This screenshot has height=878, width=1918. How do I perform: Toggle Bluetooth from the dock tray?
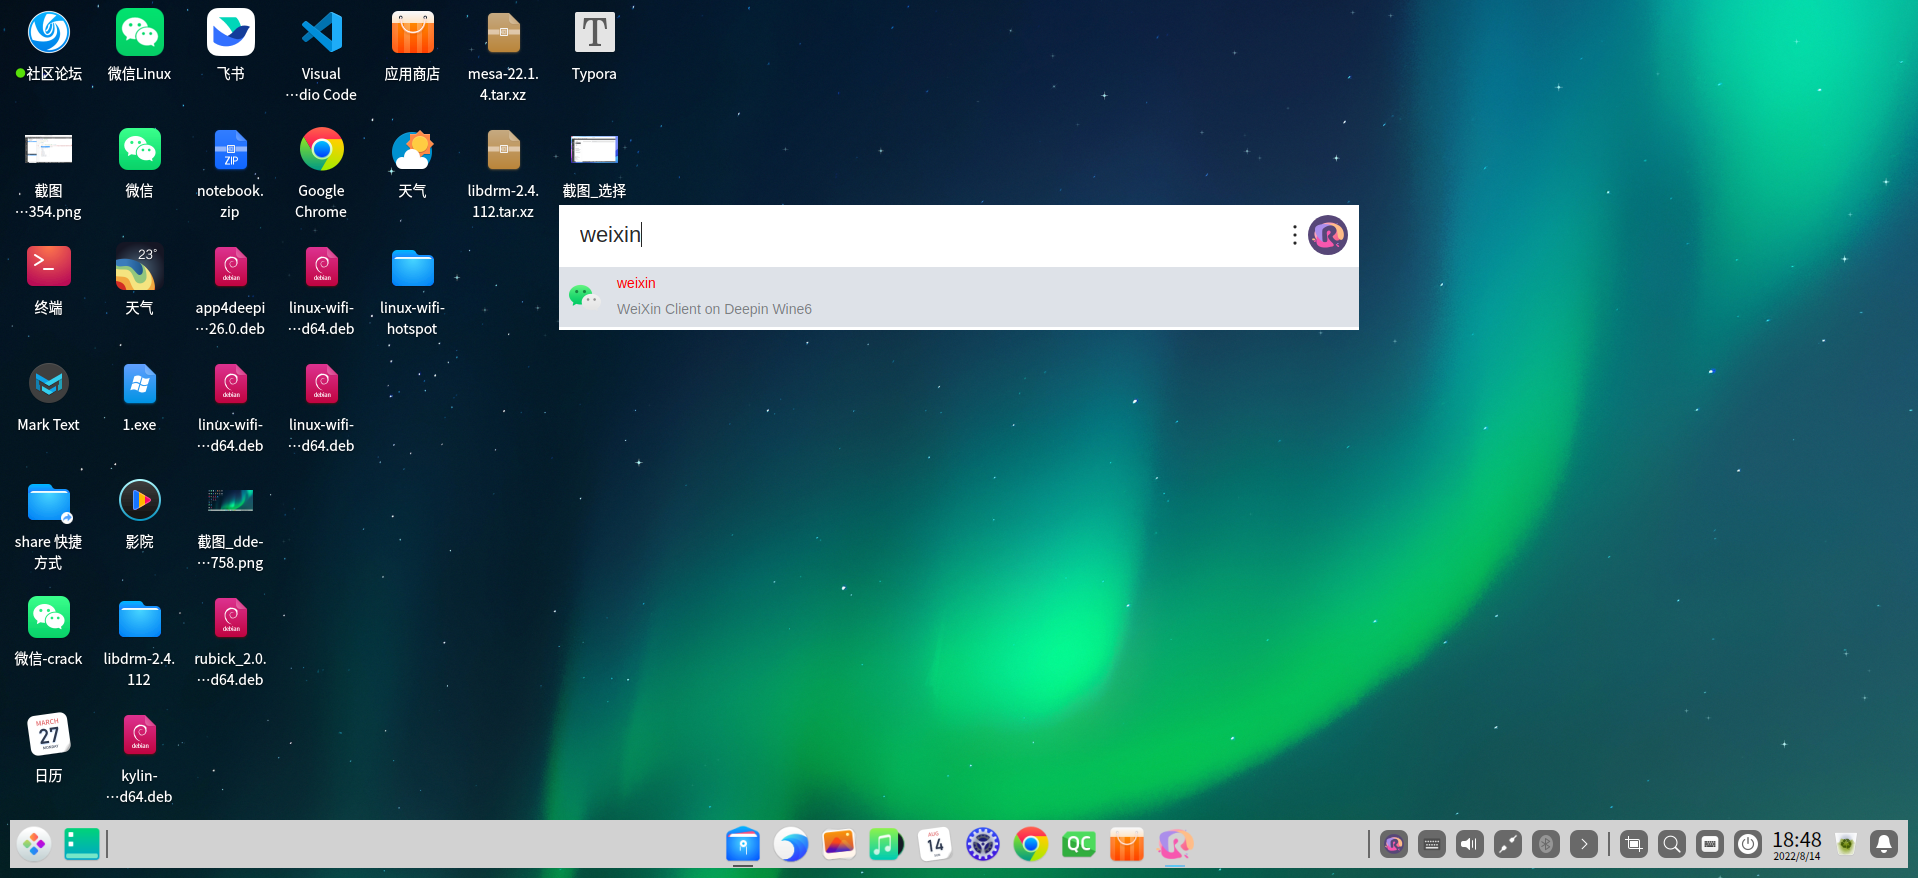point(1546,845)
